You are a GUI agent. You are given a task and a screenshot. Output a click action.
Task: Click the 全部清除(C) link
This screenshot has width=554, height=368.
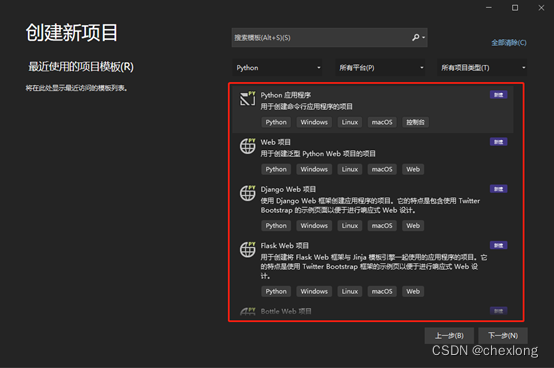pyautogui.click(x=509, y=43)
